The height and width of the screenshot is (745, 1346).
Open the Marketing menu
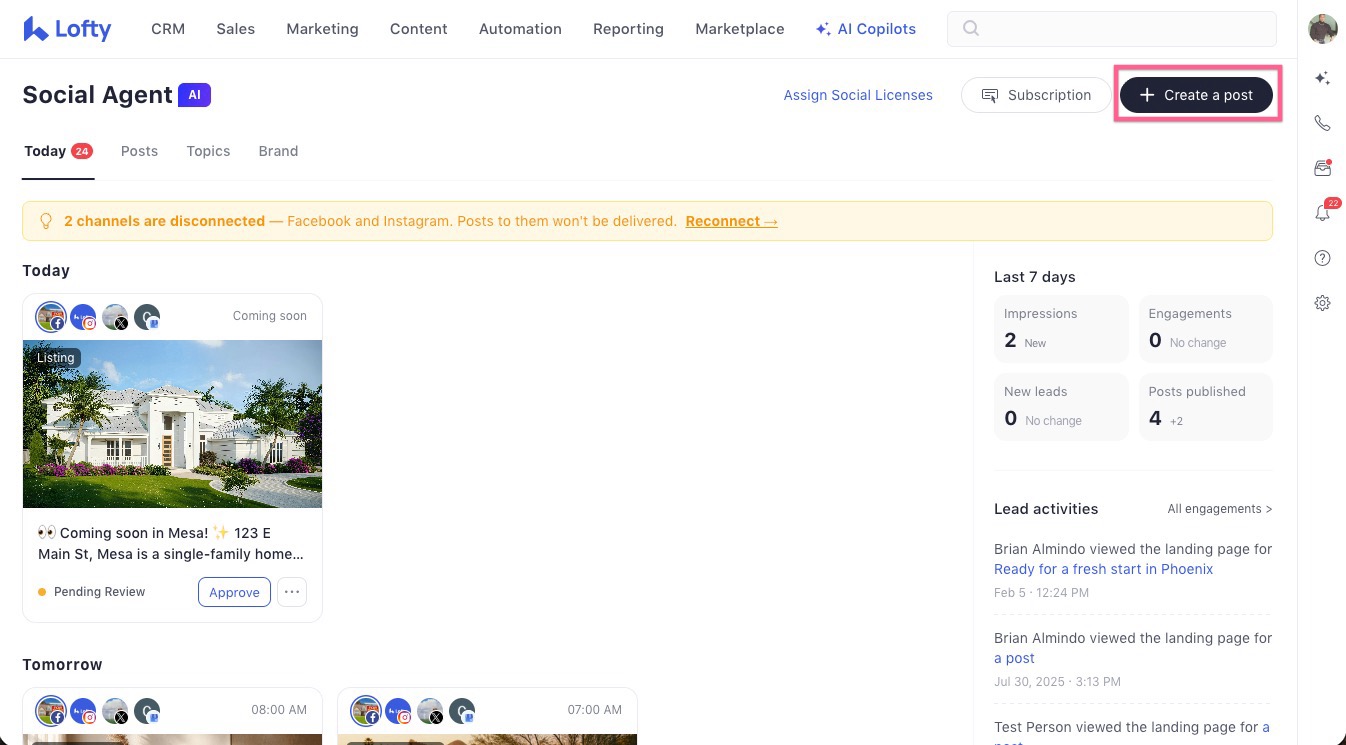click(322, 29)
